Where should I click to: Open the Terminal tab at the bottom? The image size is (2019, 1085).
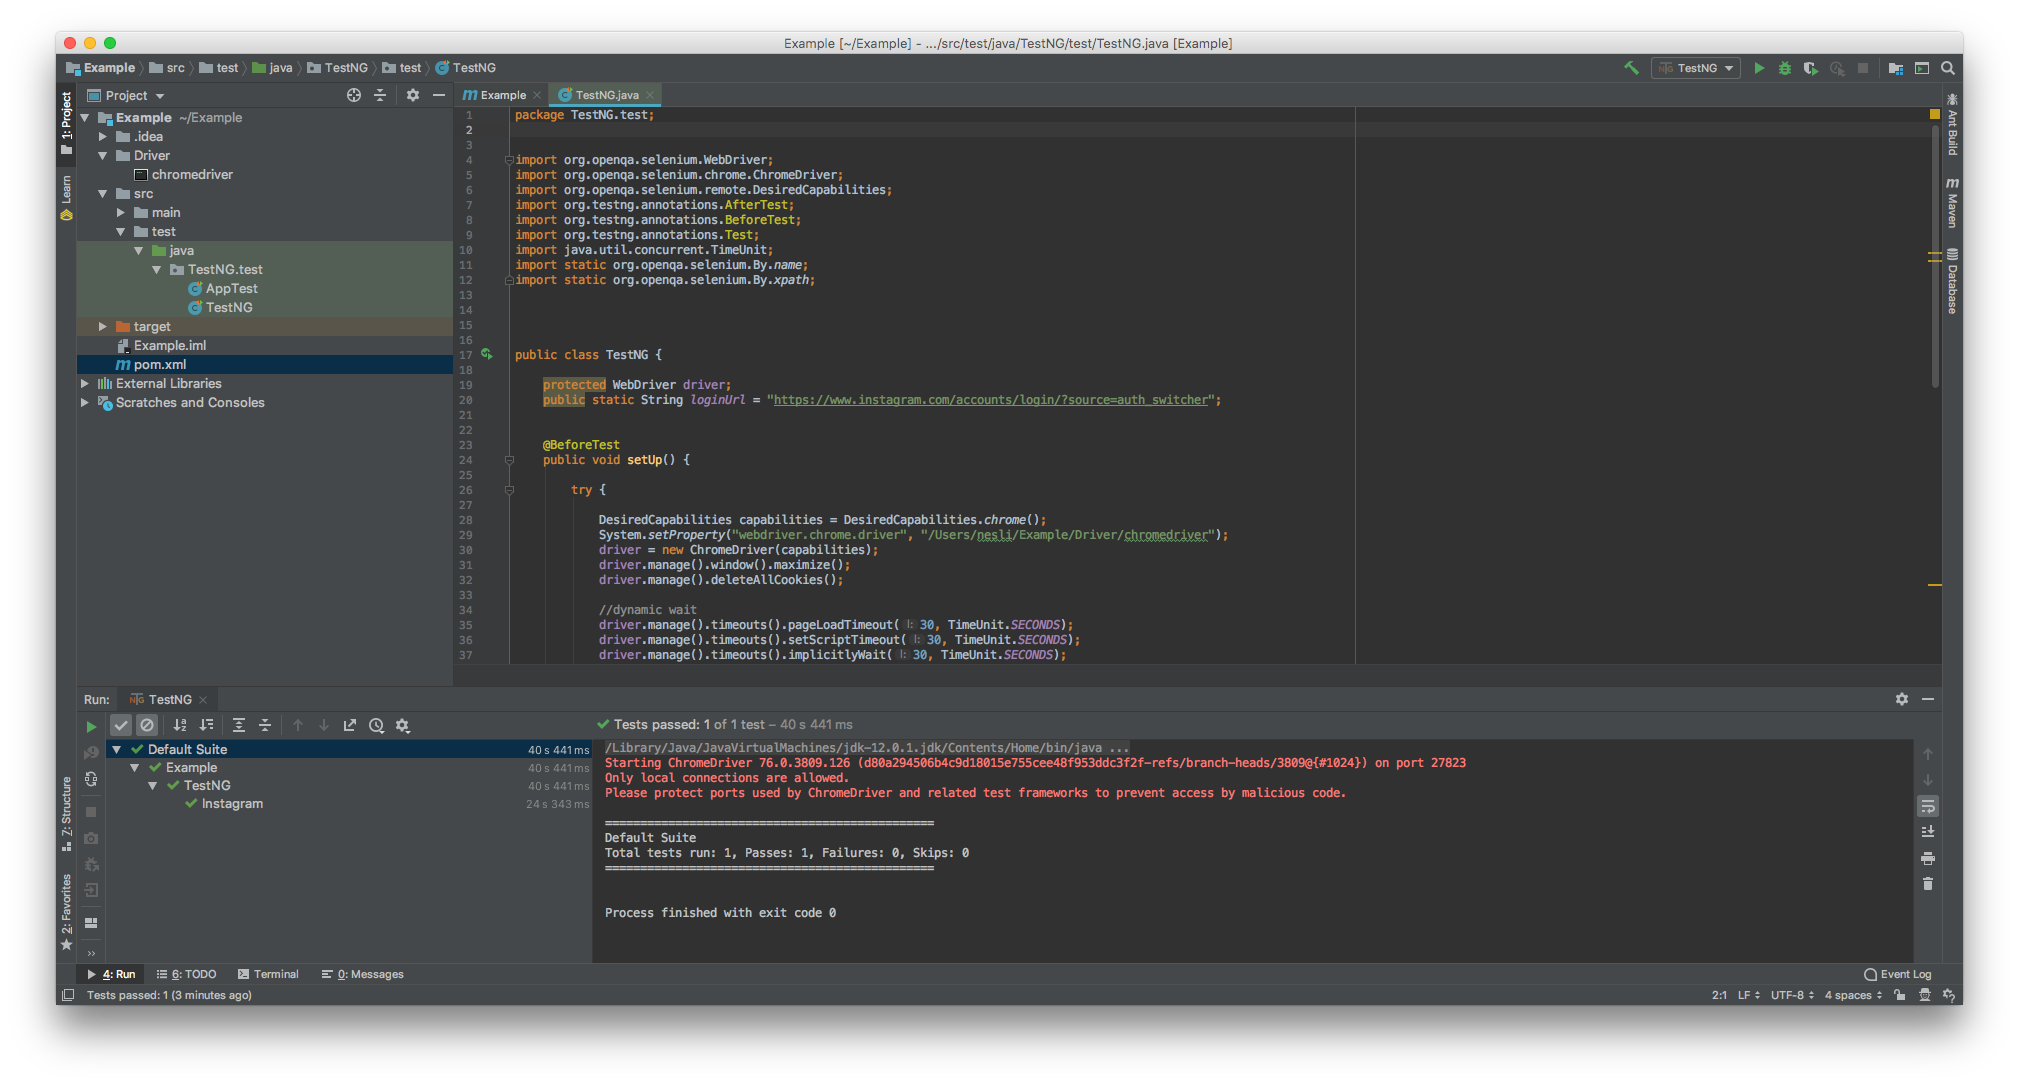268,973
